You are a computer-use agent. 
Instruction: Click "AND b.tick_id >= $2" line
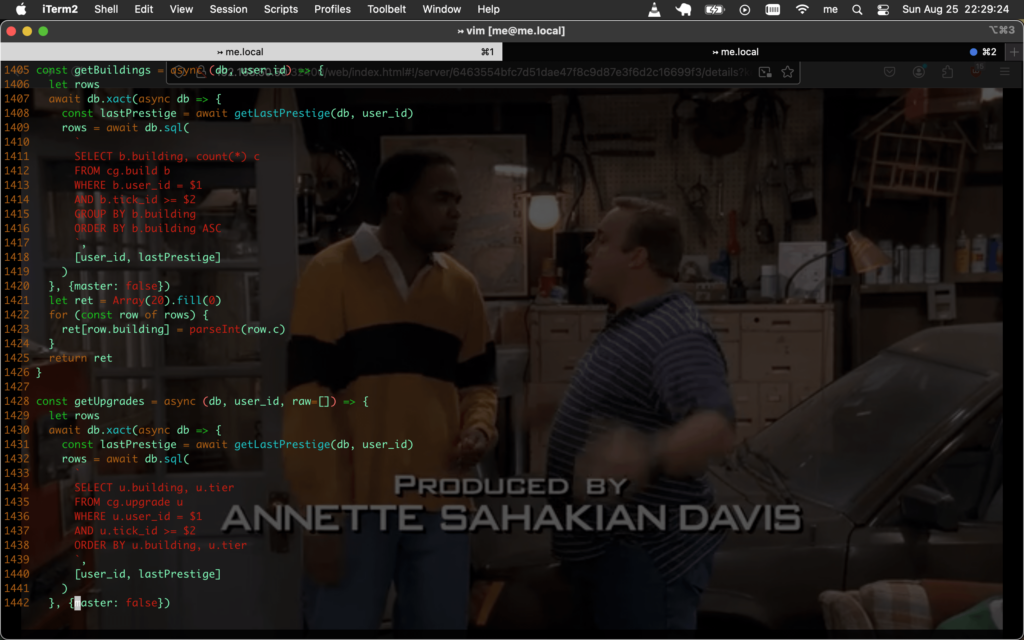(x=135, y=199)
